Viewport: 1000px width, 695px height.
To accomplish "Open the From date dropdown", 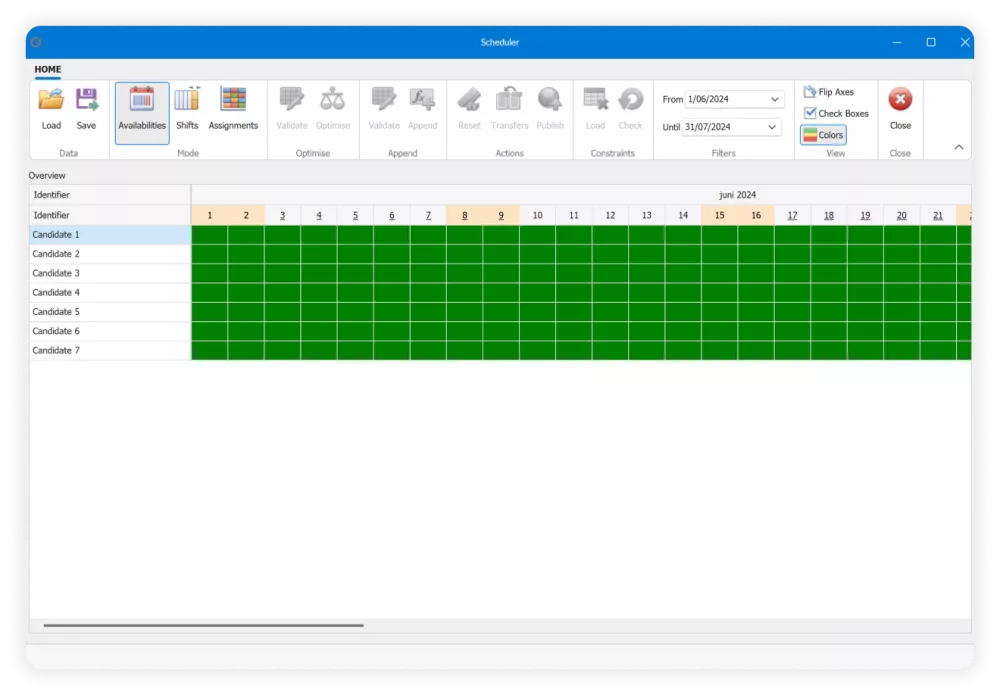I will [x=774, y=99].
